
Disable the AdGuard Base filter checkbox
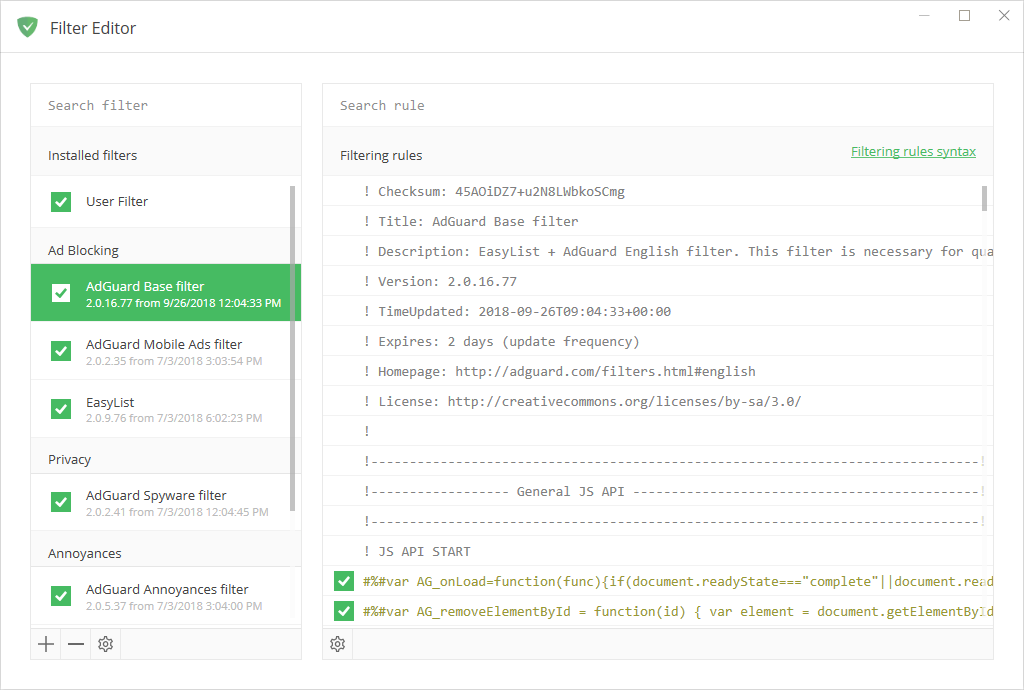61,293
